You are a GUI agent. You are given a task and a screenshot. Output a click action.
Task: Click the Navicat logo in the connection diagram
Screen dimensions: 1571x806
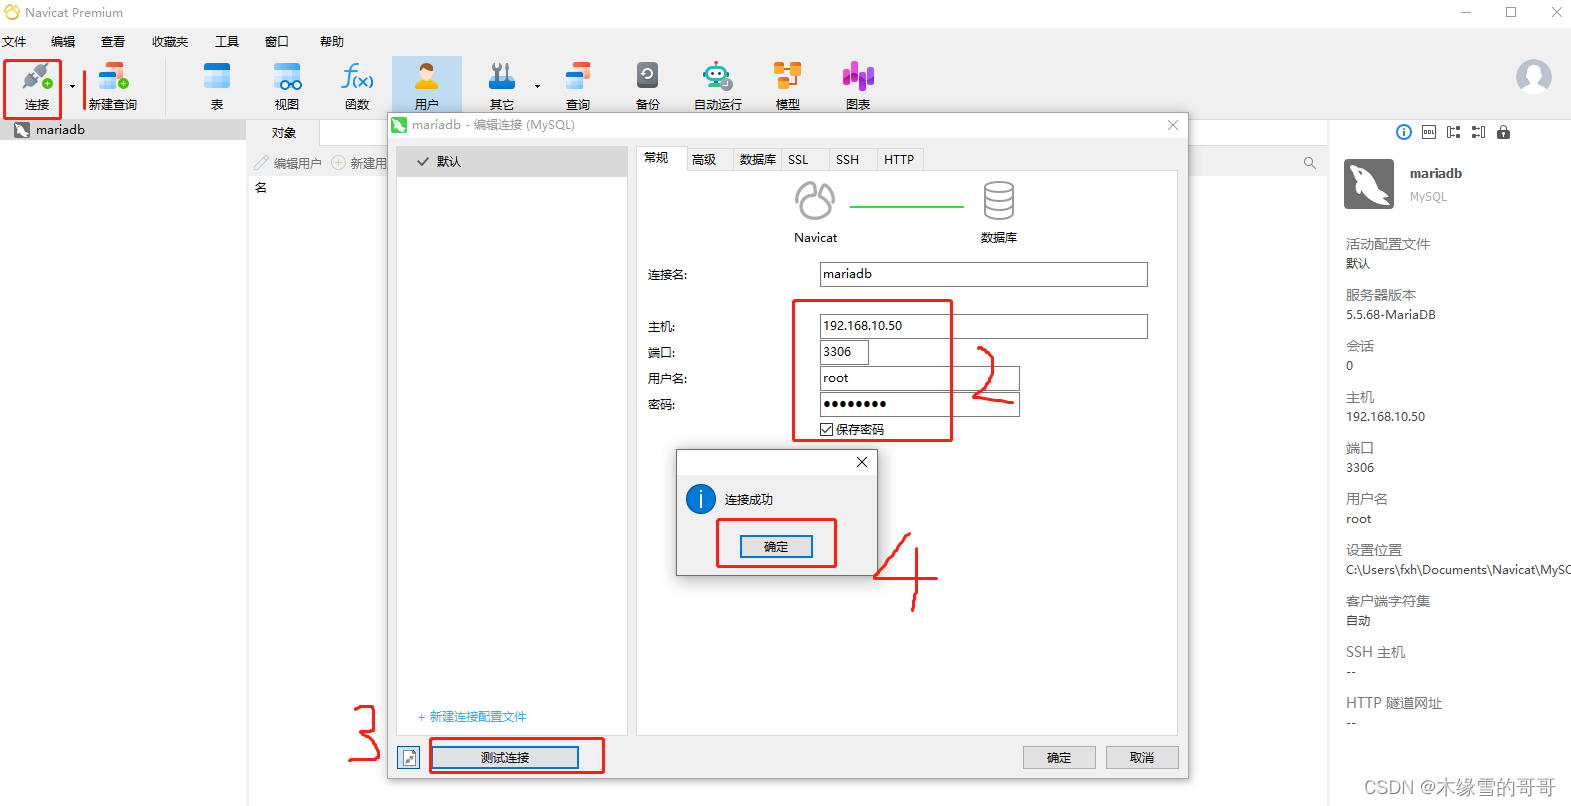(x=815, y=201)
